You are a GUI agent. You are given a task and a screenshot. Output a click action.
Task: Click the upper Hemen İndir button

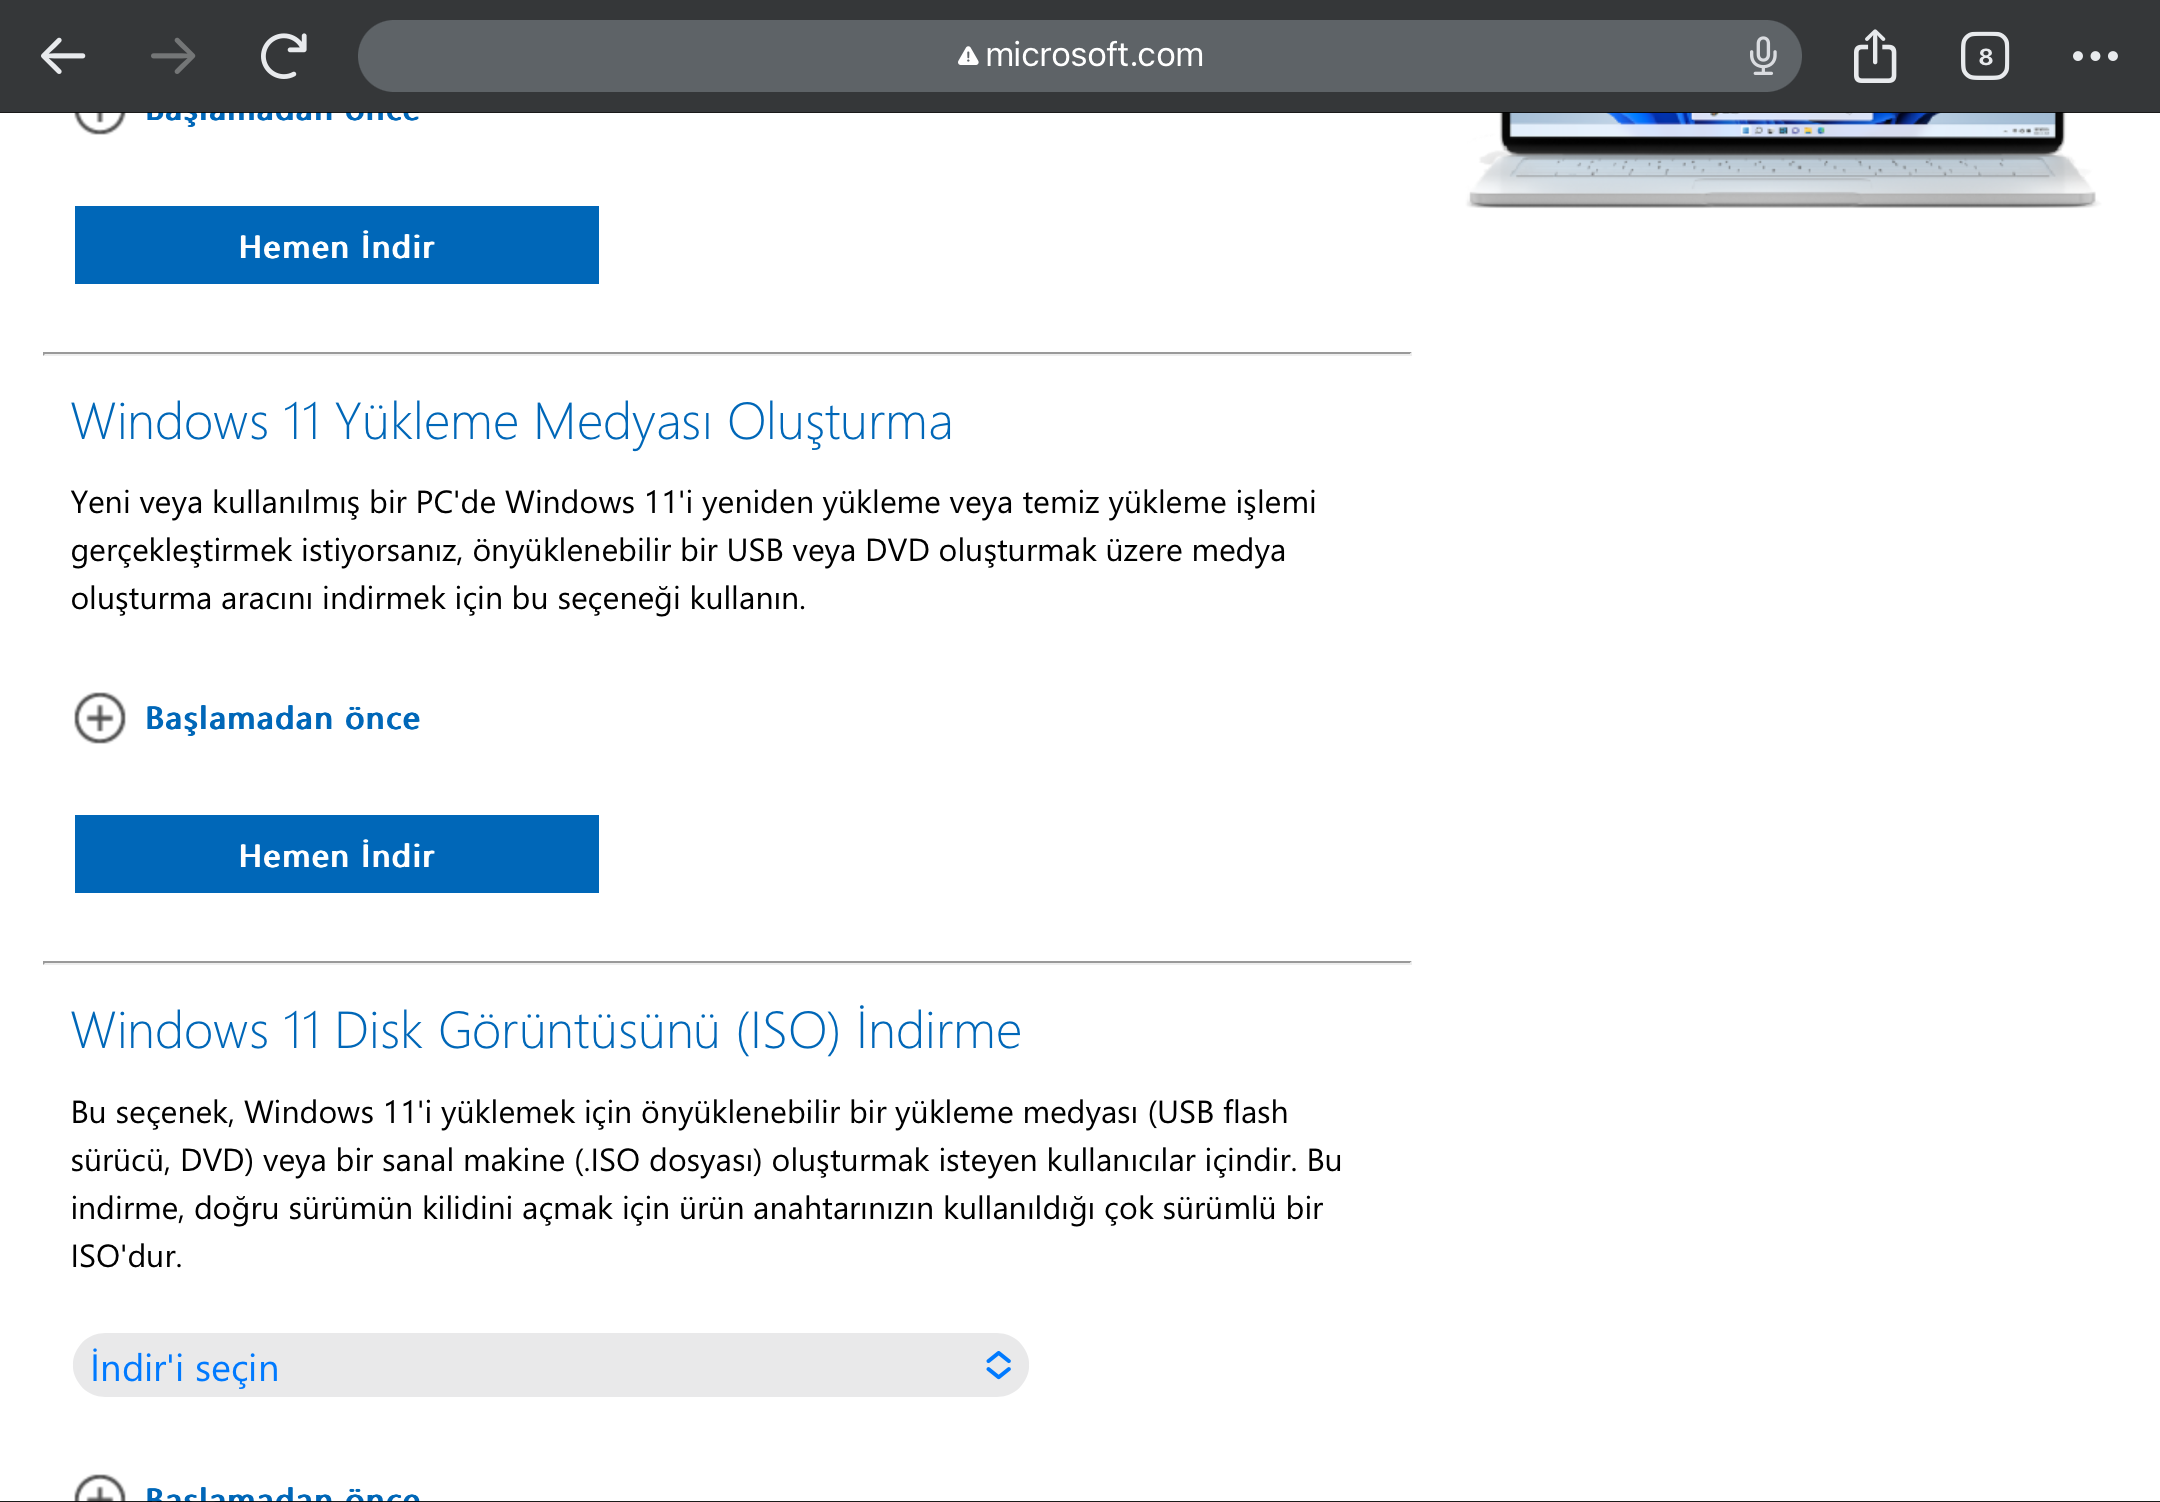[337, 245]
